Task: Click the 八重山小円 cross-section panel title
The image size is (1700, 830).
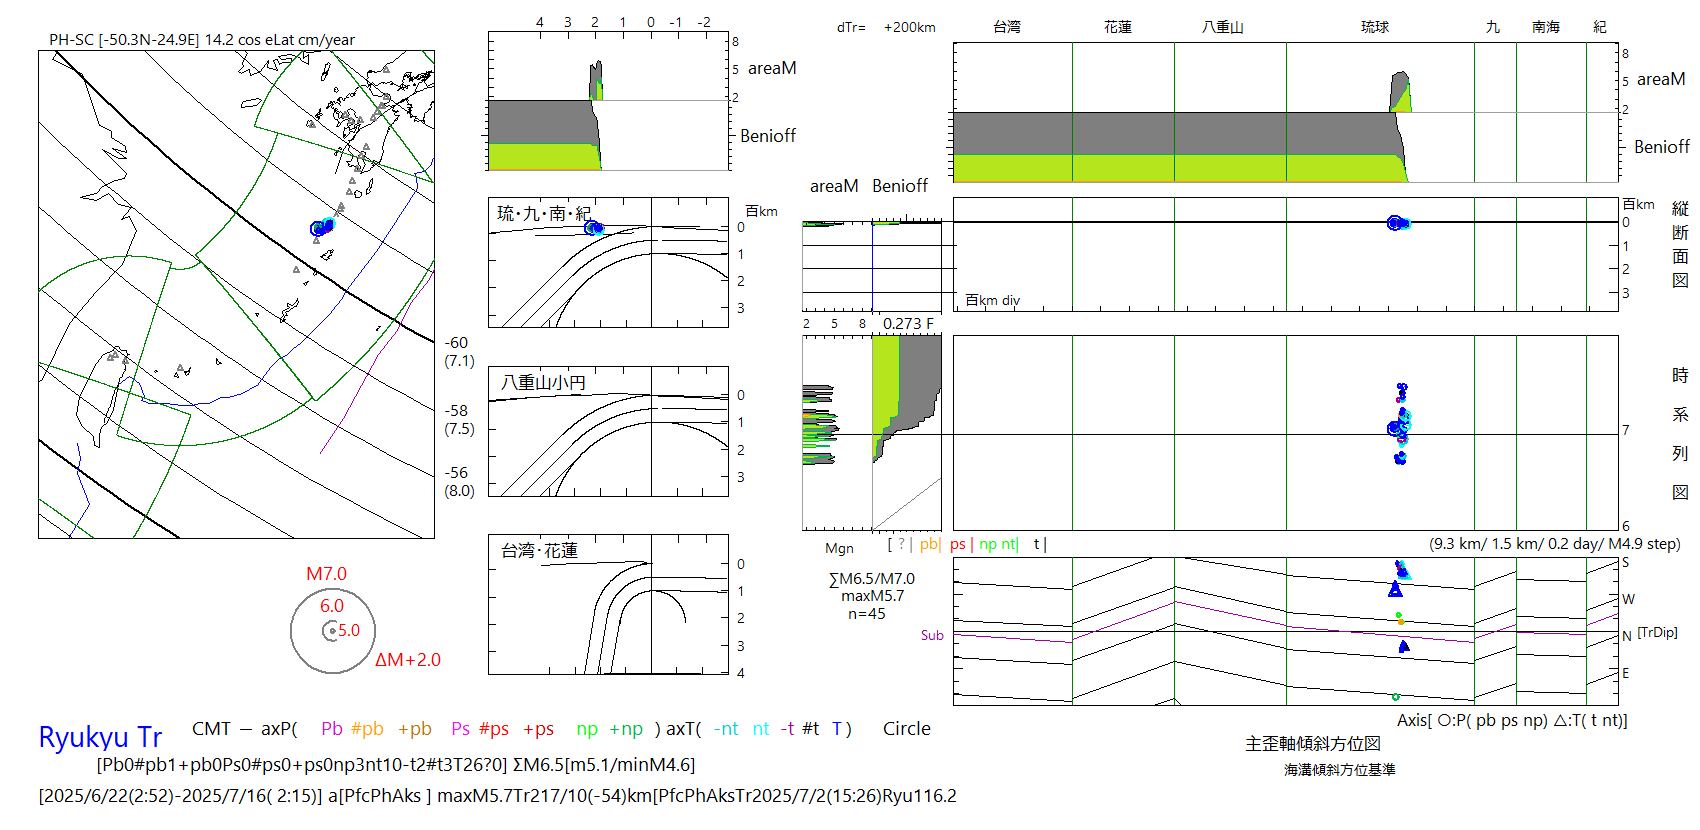Action: pyautogui.click(x=543, y=383)
